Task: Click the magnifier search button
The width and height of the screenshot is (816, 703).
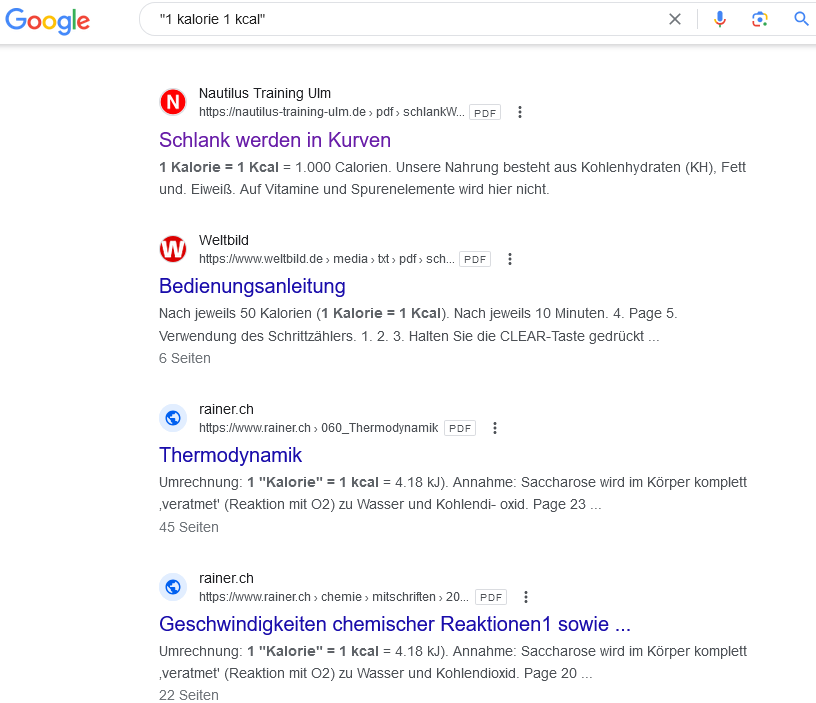Action: click(x=801, y=19)
